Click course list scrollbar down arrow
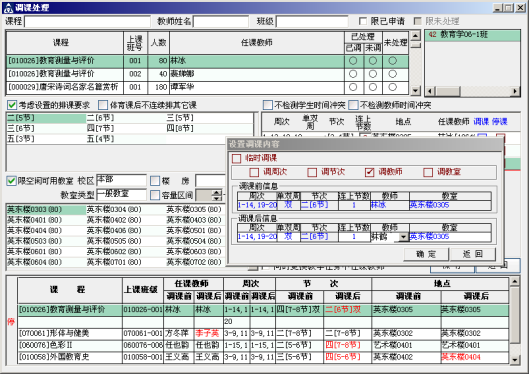Viewport: 530px width, 375px height. point(415,90)
